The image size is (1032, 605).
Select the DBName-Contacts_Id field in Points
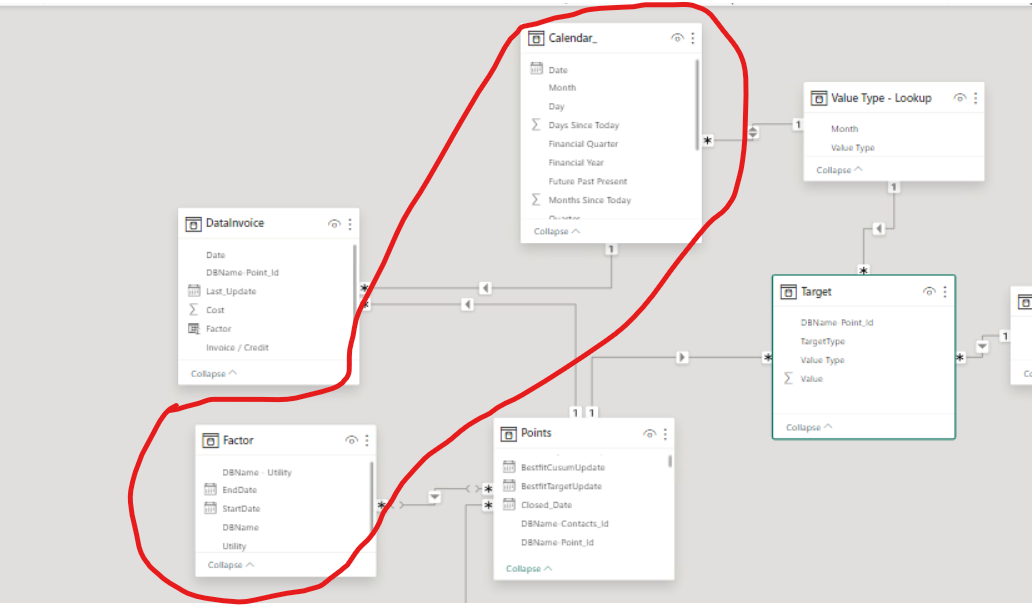(565, 524)
